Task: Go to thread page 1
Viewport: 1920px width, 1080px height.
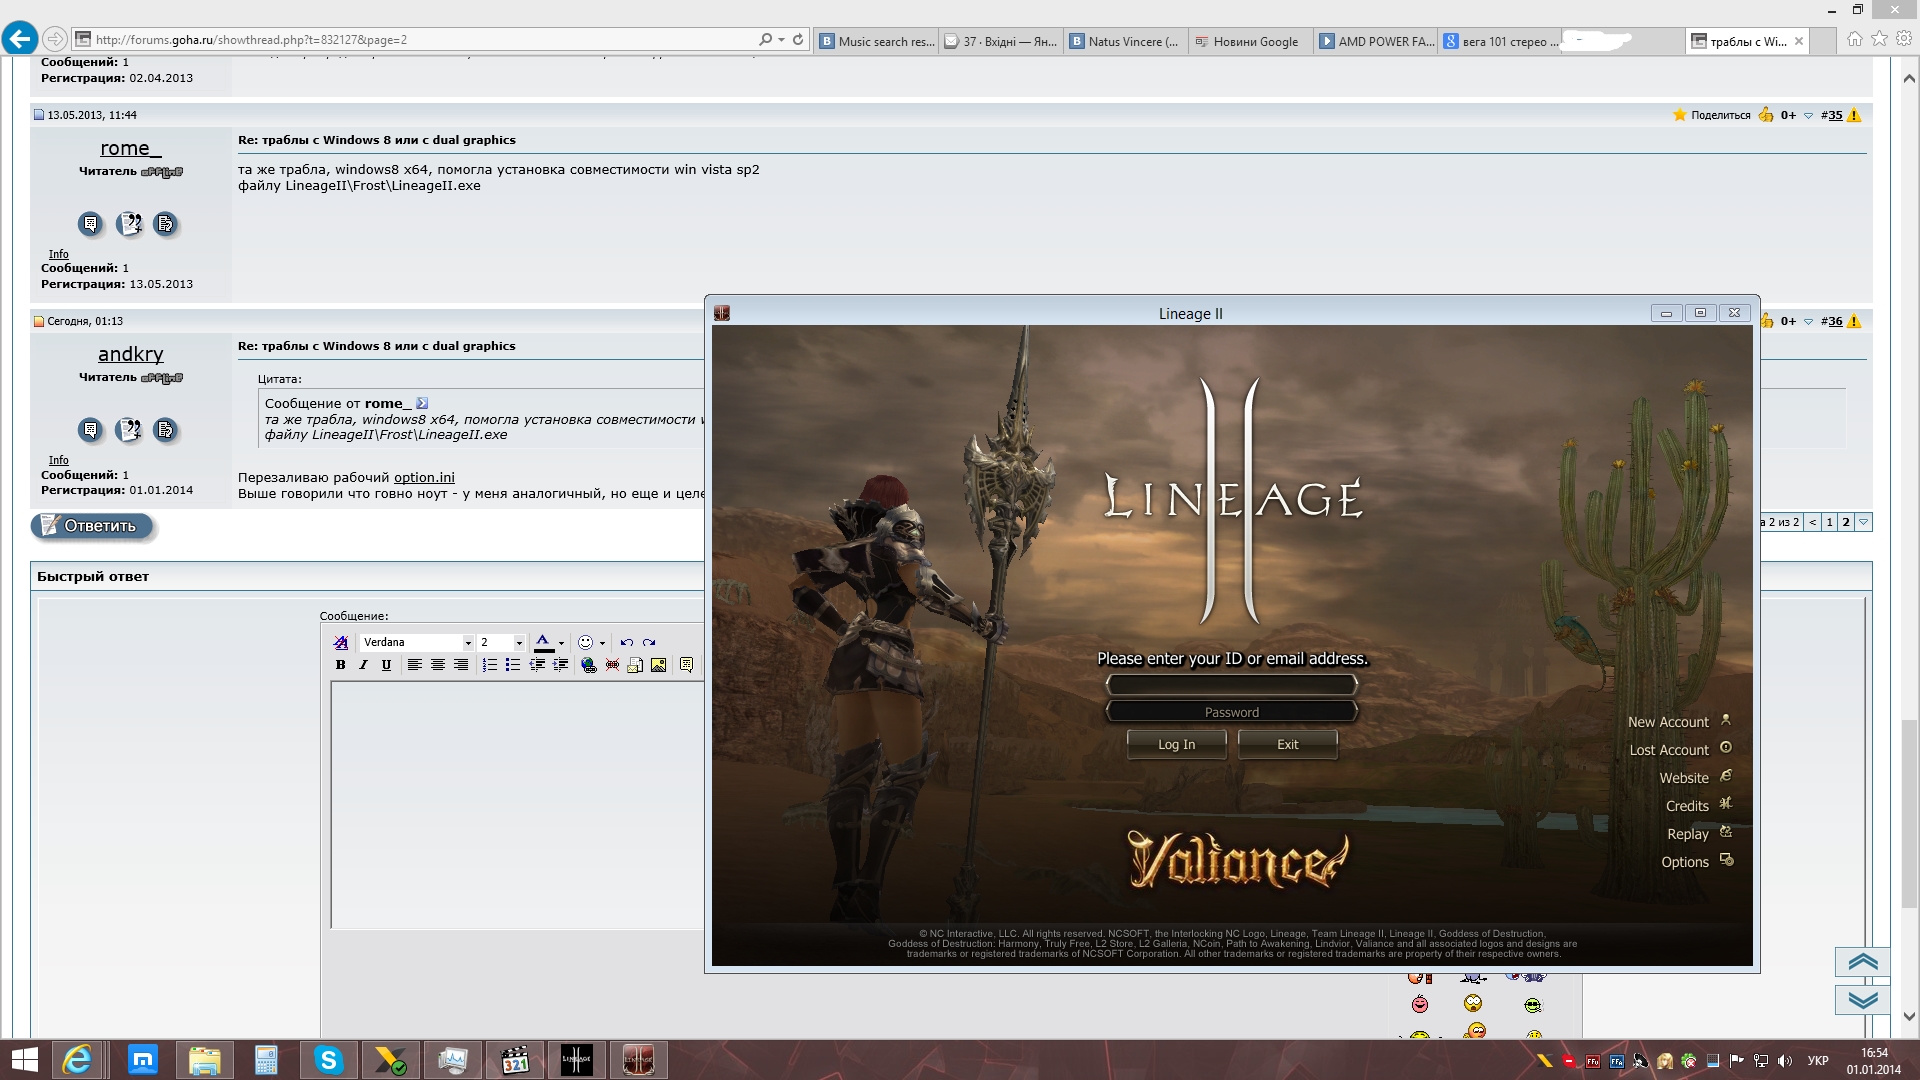Action: tap(1830, 522)
